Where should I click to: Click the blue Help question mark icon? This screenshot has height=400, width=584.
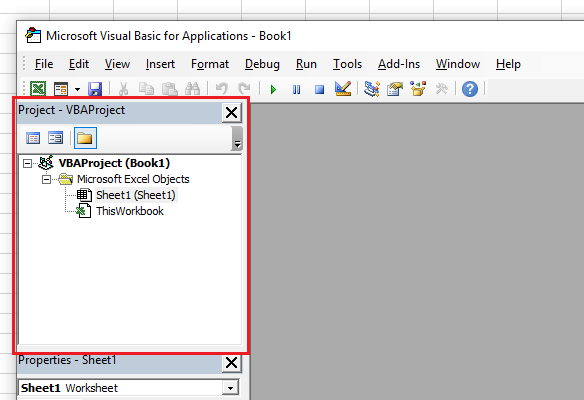(470, 89)
